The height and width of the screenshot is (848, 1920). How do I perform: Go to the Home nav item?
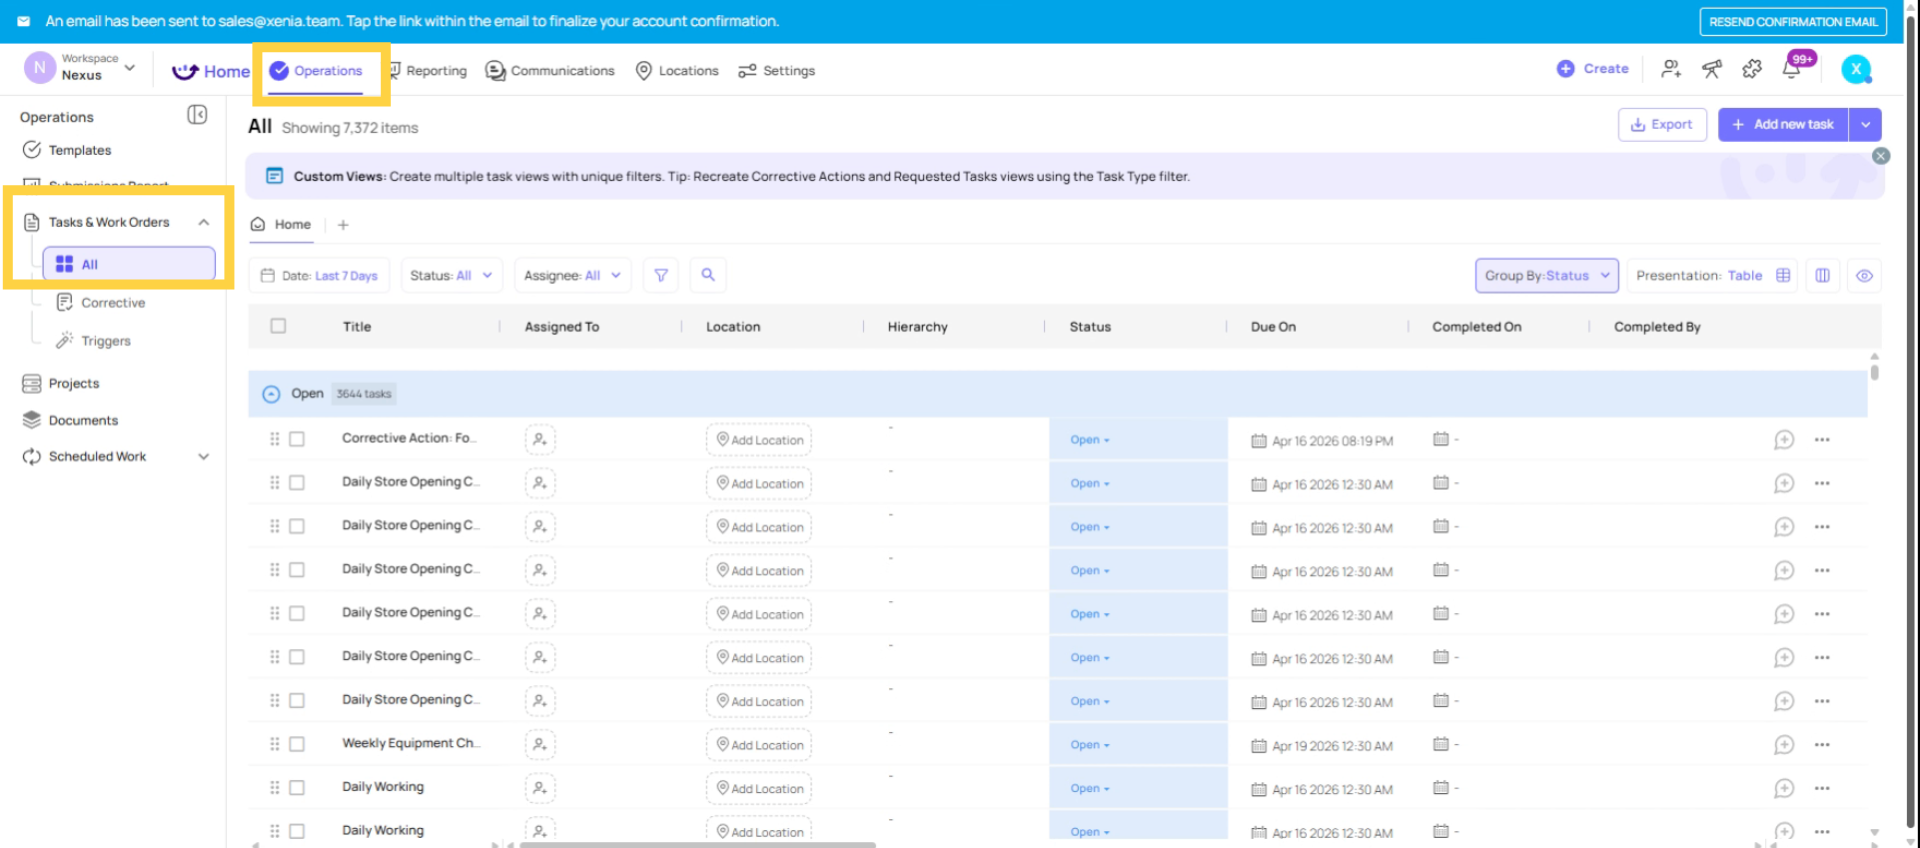tap(211, 71)
